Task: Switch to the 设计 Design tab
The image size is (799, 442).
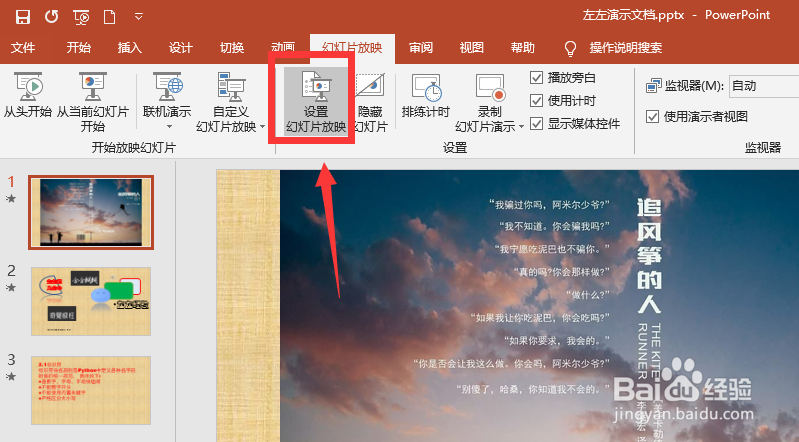Action: click(x=181, y=48)
